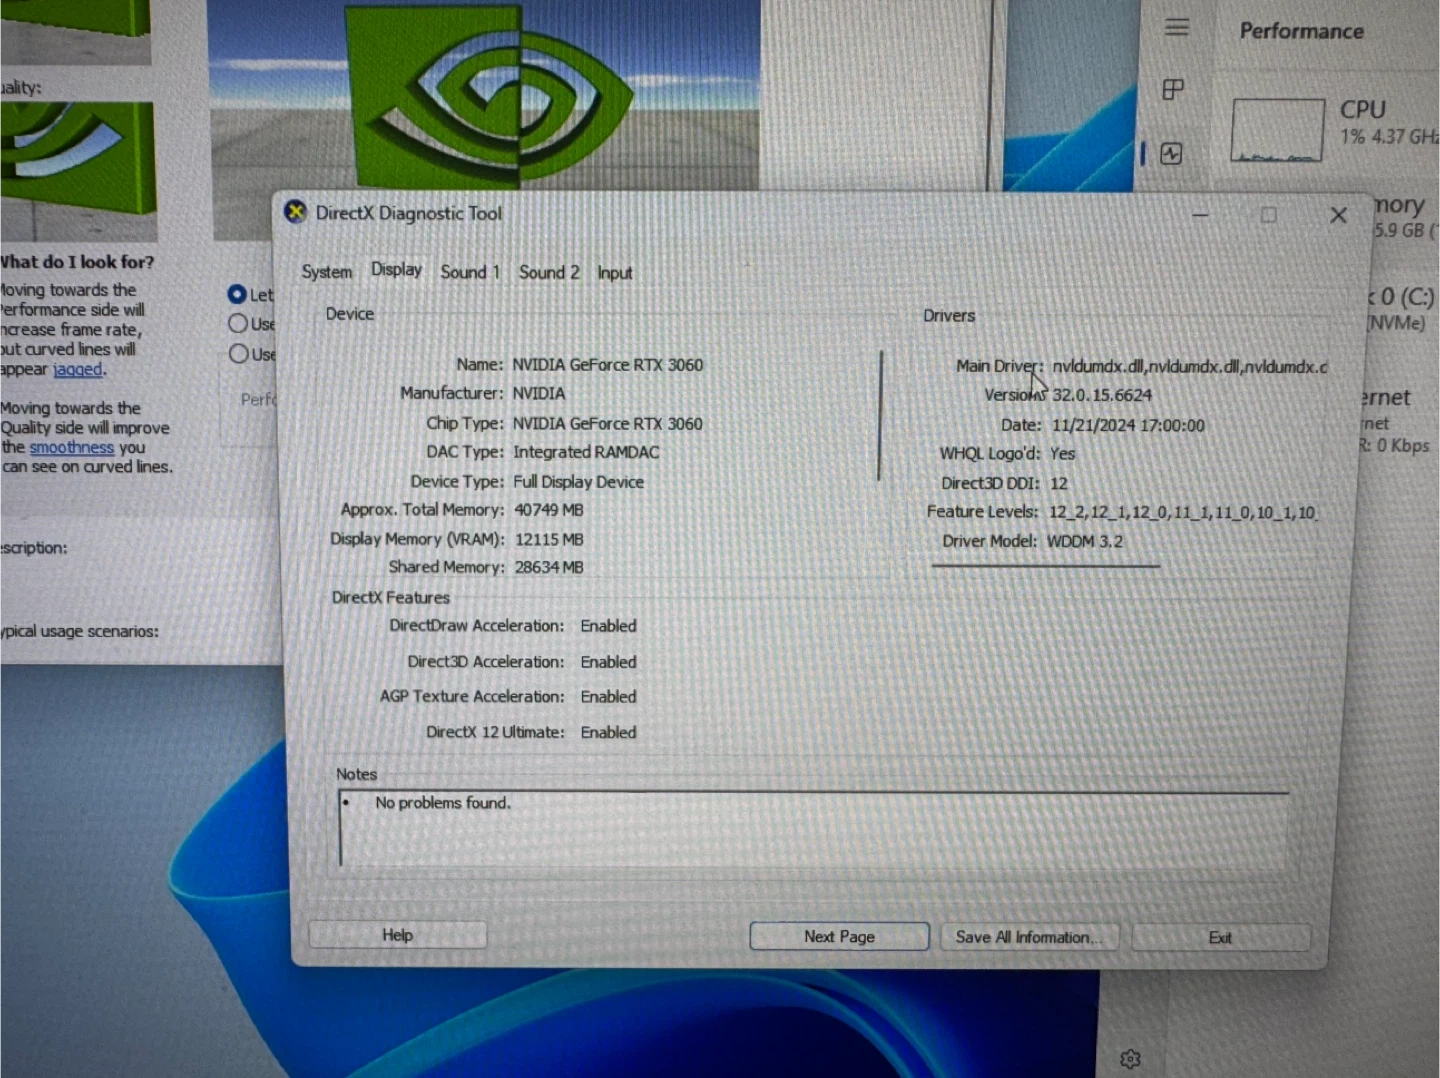The image size is (1440, 1078).
Task: Click the 'No problems found.' note
Action: click(443, 802)
